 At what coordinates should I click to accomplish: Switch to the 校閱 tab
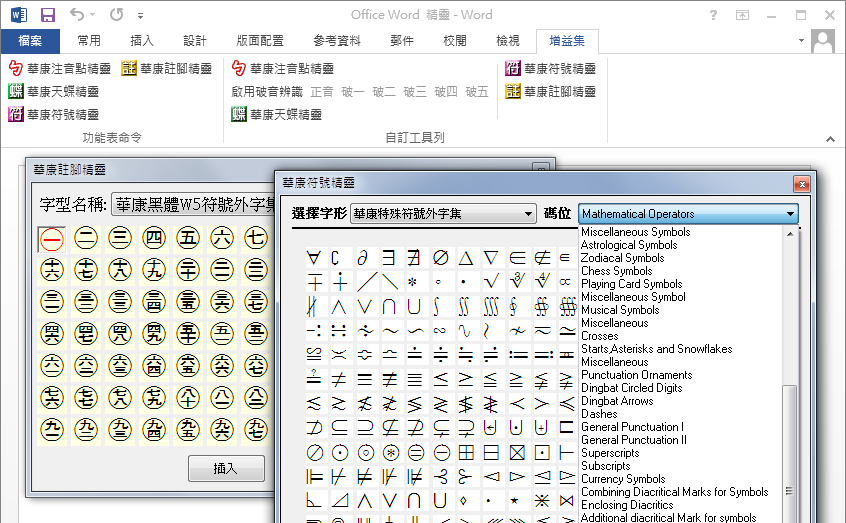[x=455, y=41]
